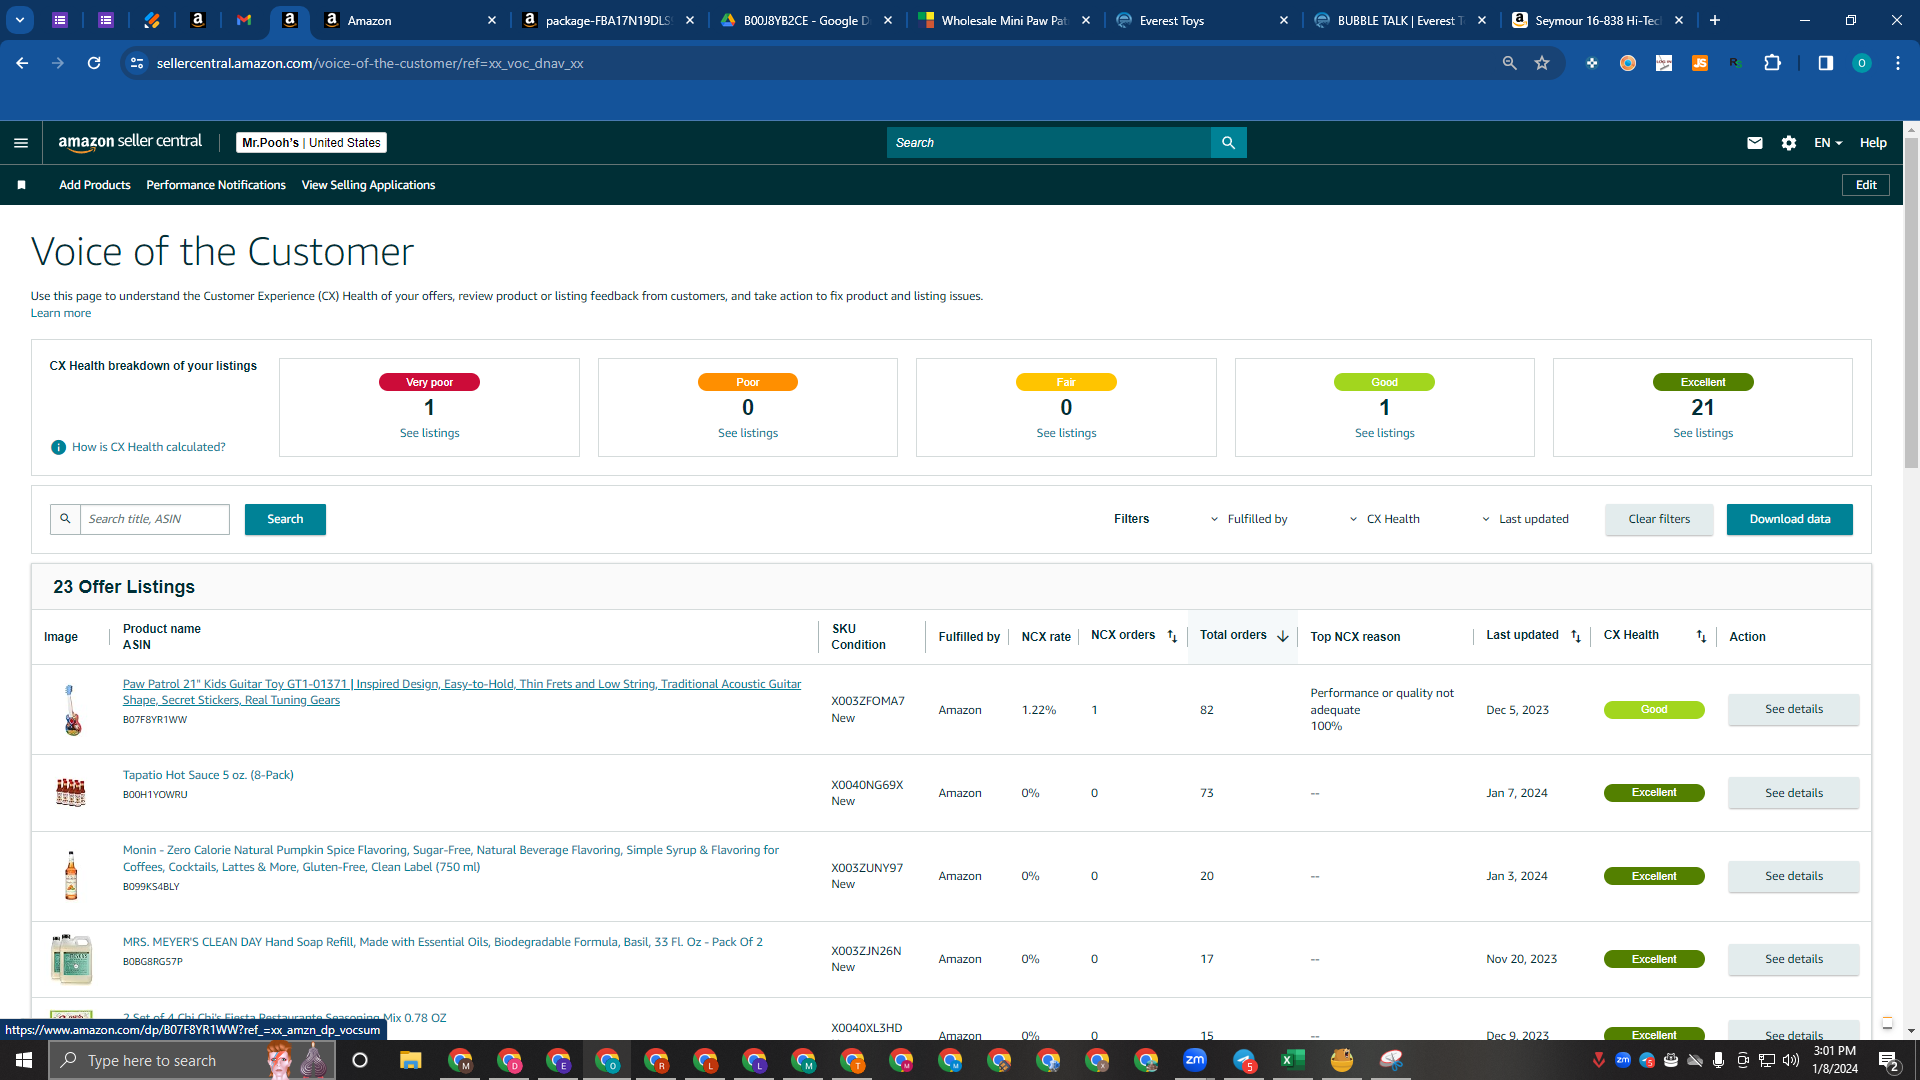Open a new browser tab
1920x1080 pixels.
tap(1715, 20)
